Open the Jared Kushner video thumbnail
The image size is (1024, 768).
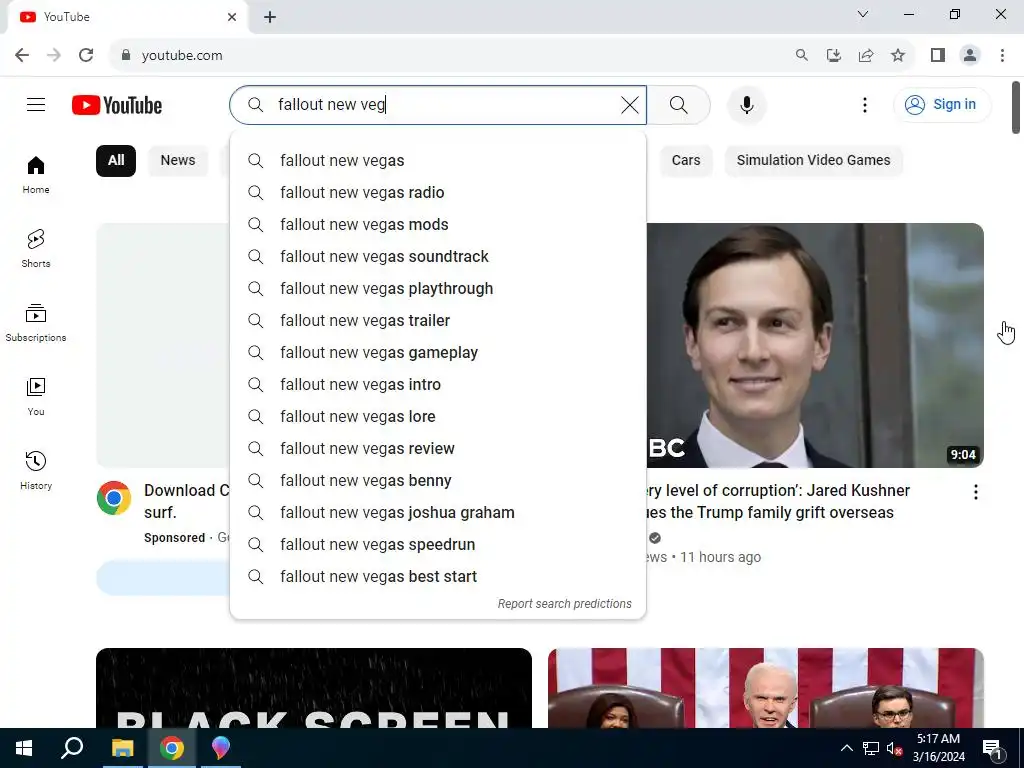coord(815,345)
